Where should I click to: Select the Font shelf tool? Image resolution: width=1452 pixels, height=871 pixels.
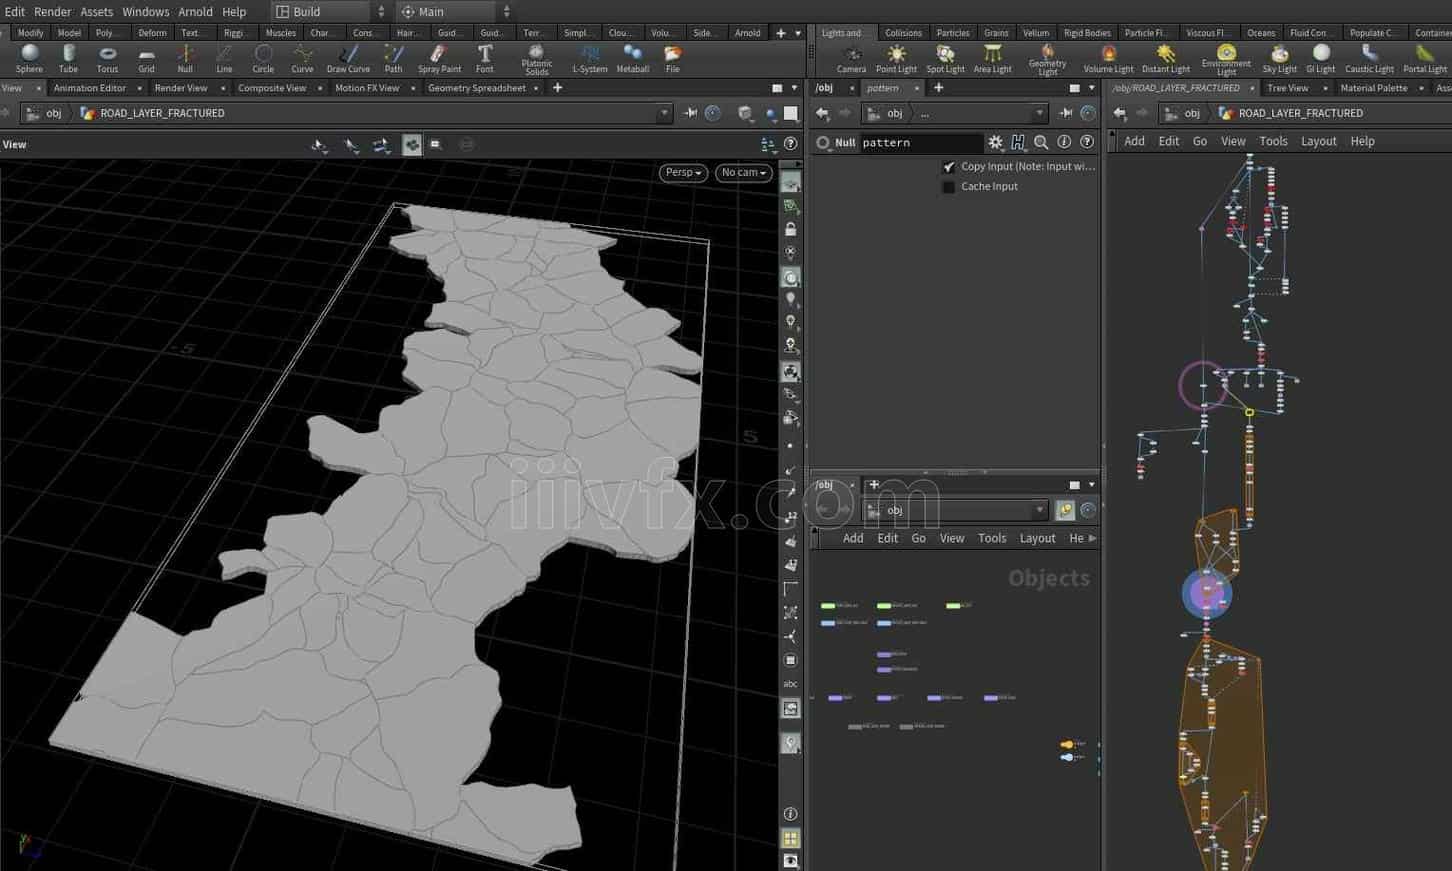[485, 59]
